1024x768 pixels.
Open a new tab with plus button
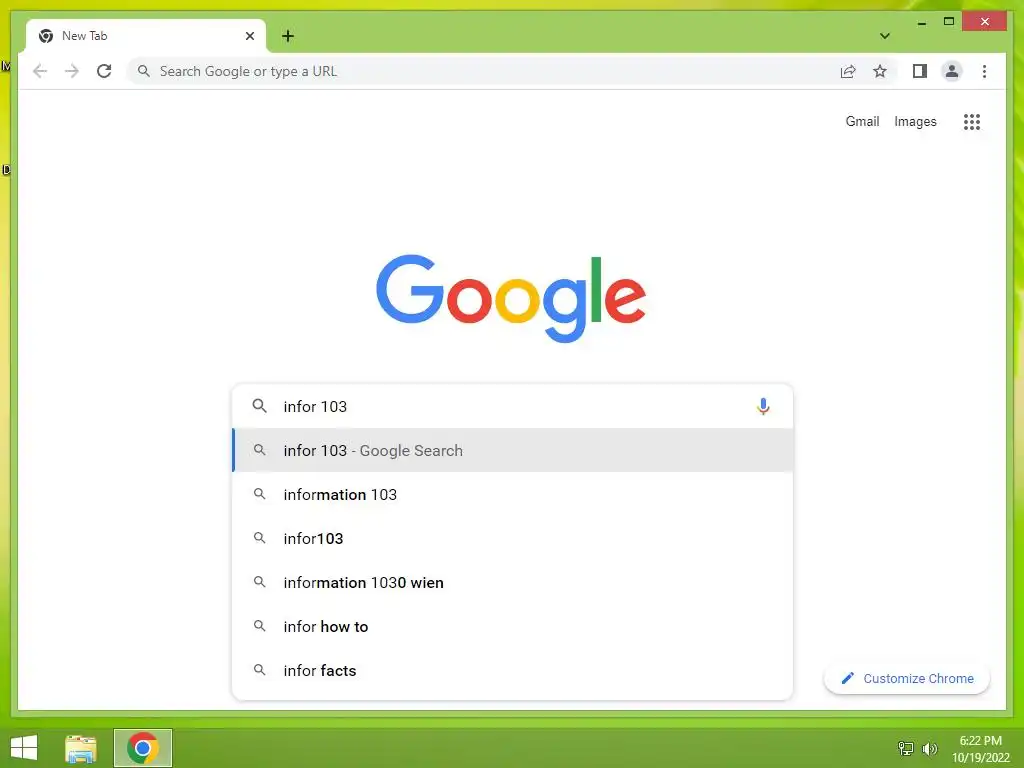coord(288,36)
